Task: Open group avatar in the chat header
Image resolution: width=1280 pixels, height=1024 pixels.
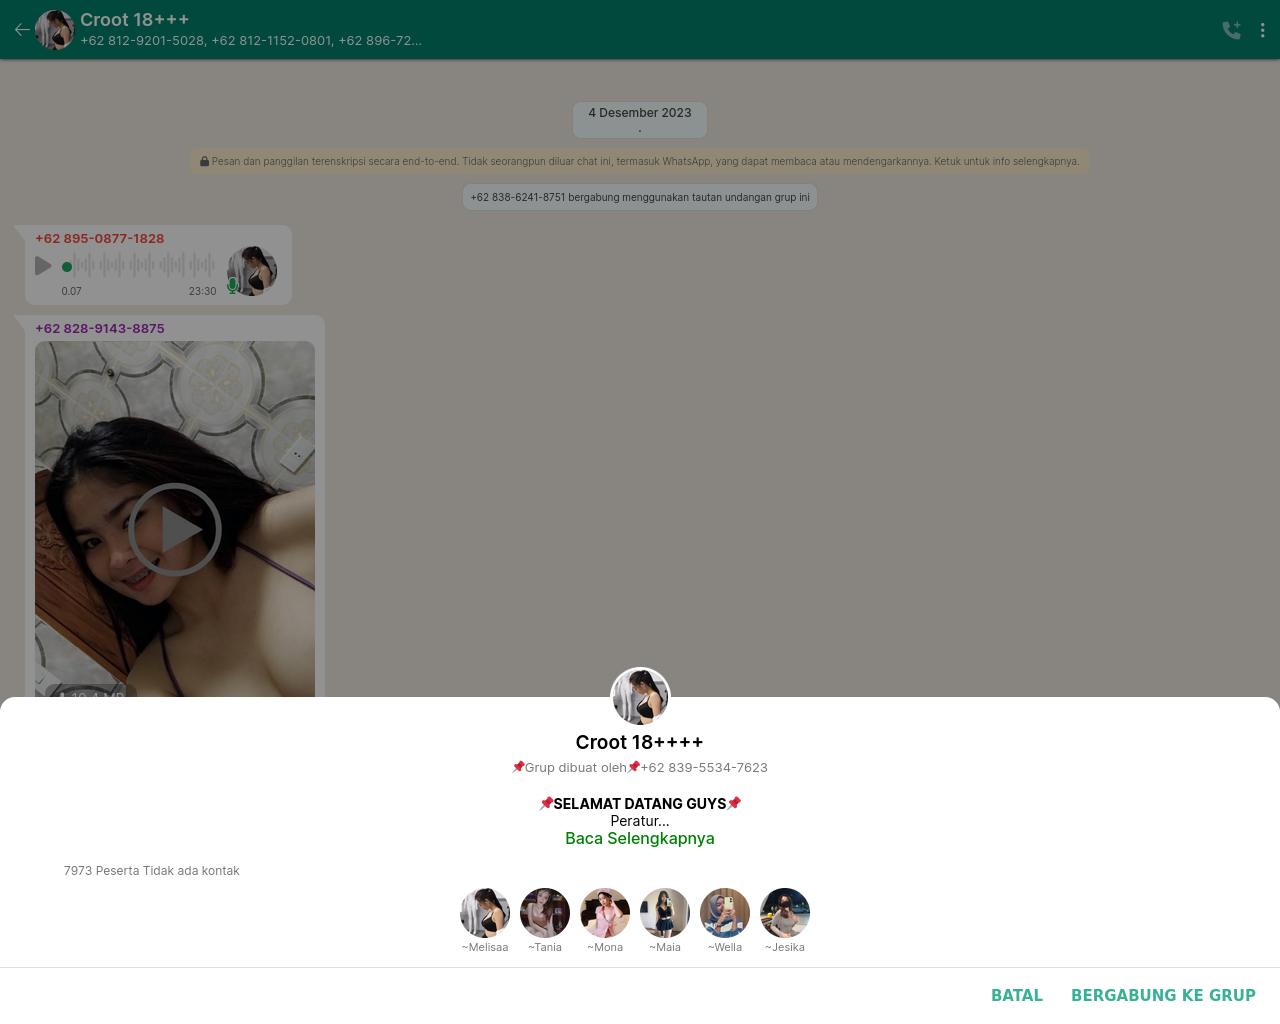Action: [x=55, y=30]
